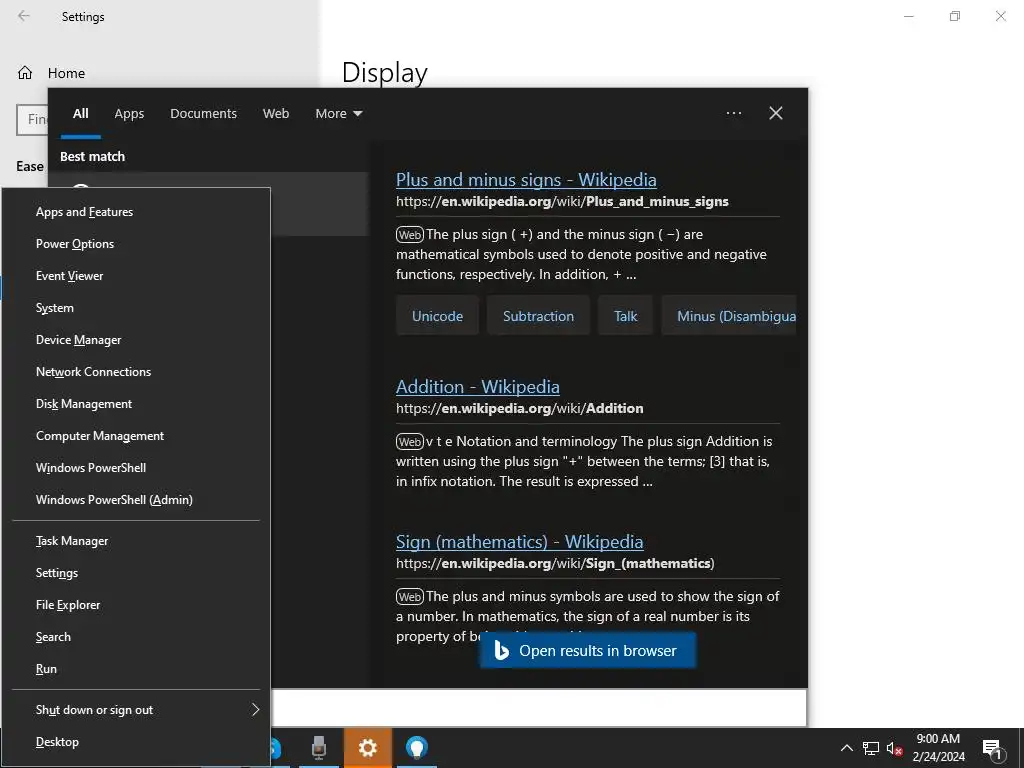Click the Best match heading text

coord(92,157)
